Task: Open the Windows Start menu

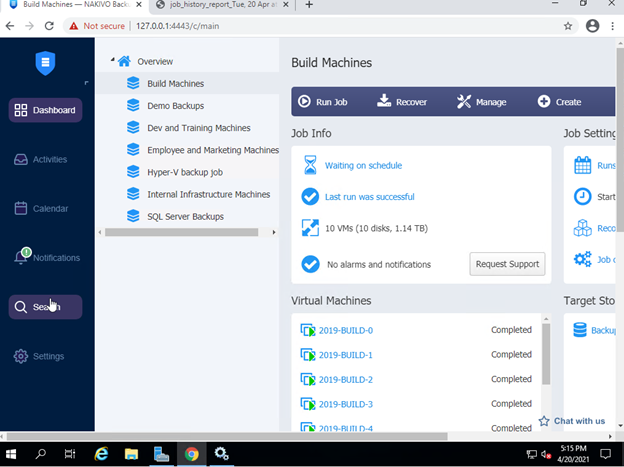Action: (11, 454)
